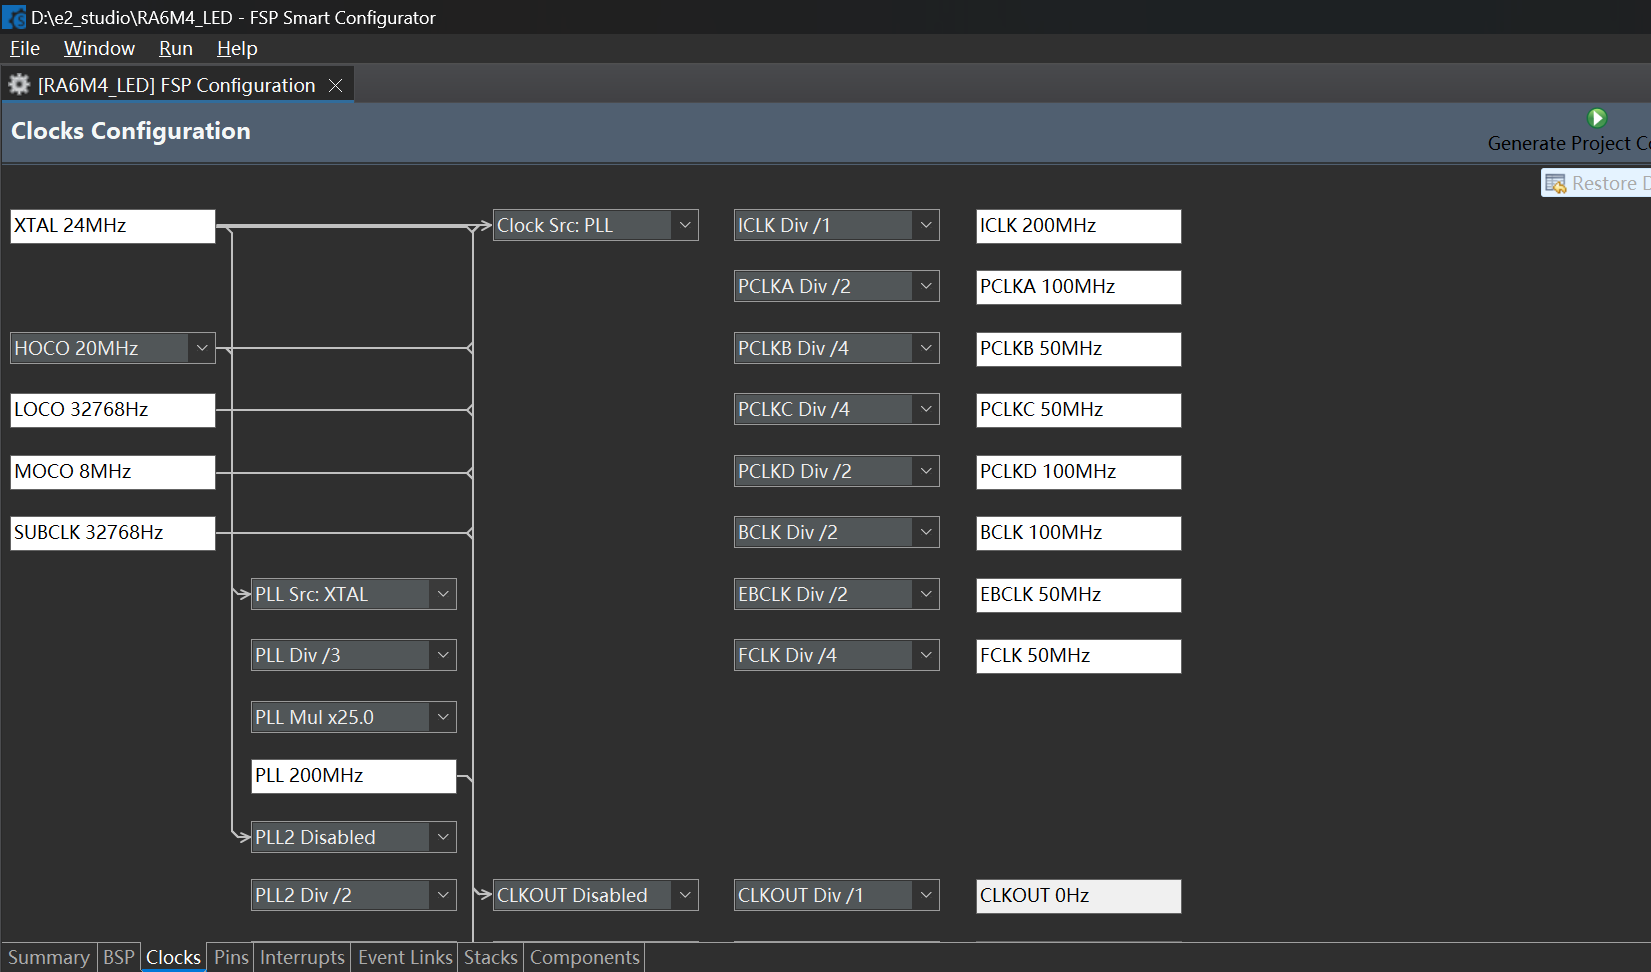Open the Help menu

[x=237, y=48]
